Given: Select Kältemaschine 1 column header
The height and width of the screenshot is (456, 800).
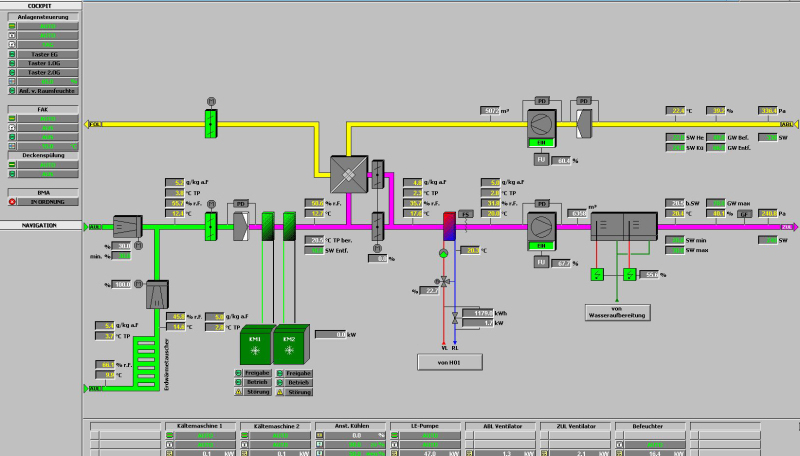Looking at the screenshot, I should click(x=201, y=426).
